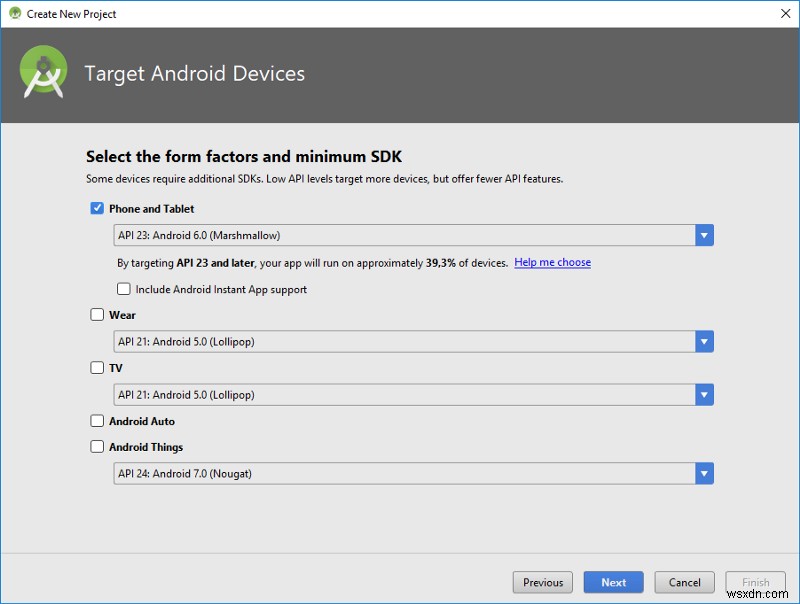Image resolution: width=800 pixels, height=604 pixels.
Task: Open the Help me choose link
Action: coord(552,263)
